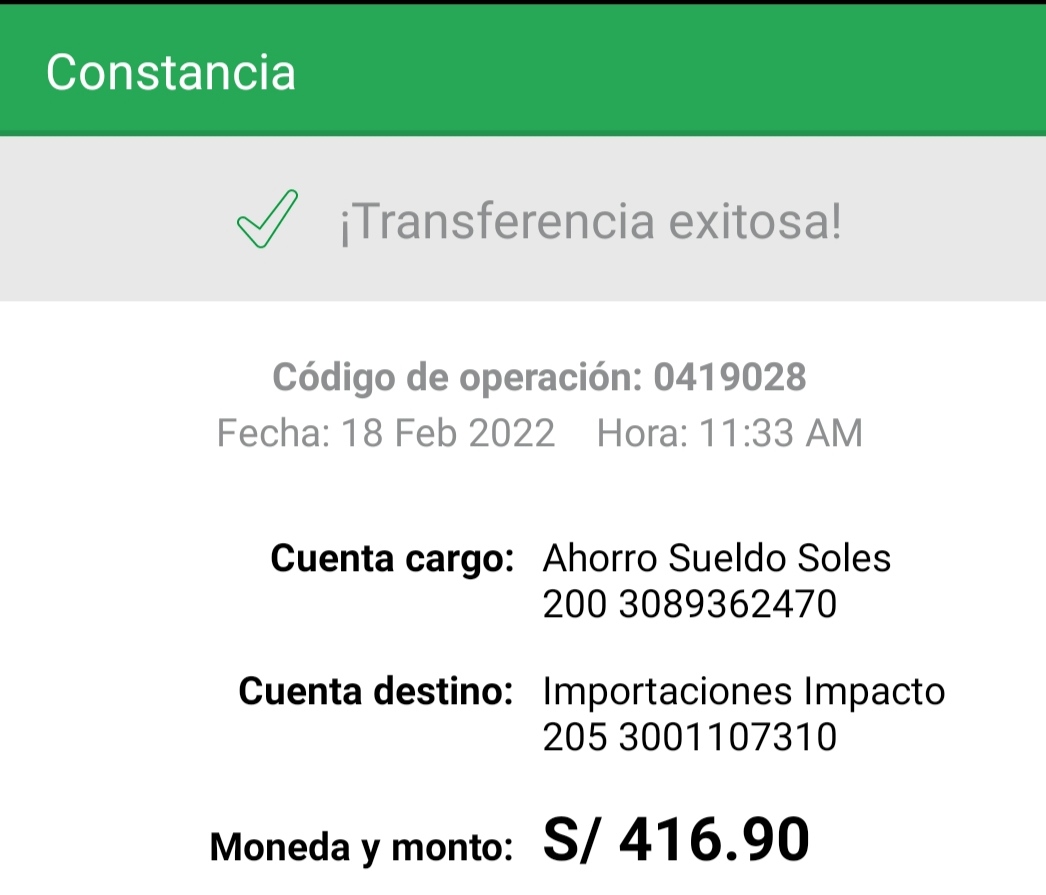
Task: Select the 416.90 amount value
Action: [714, 840]
